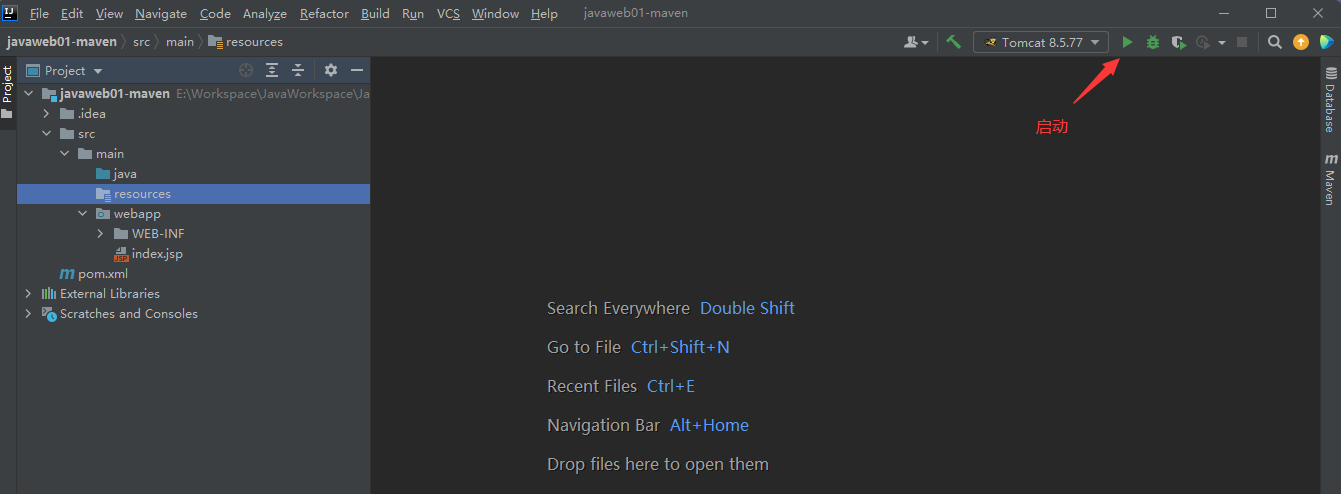Start debugging with the green bug icon
This screenshot has width=1341, height=494.
coord(1152,42)
